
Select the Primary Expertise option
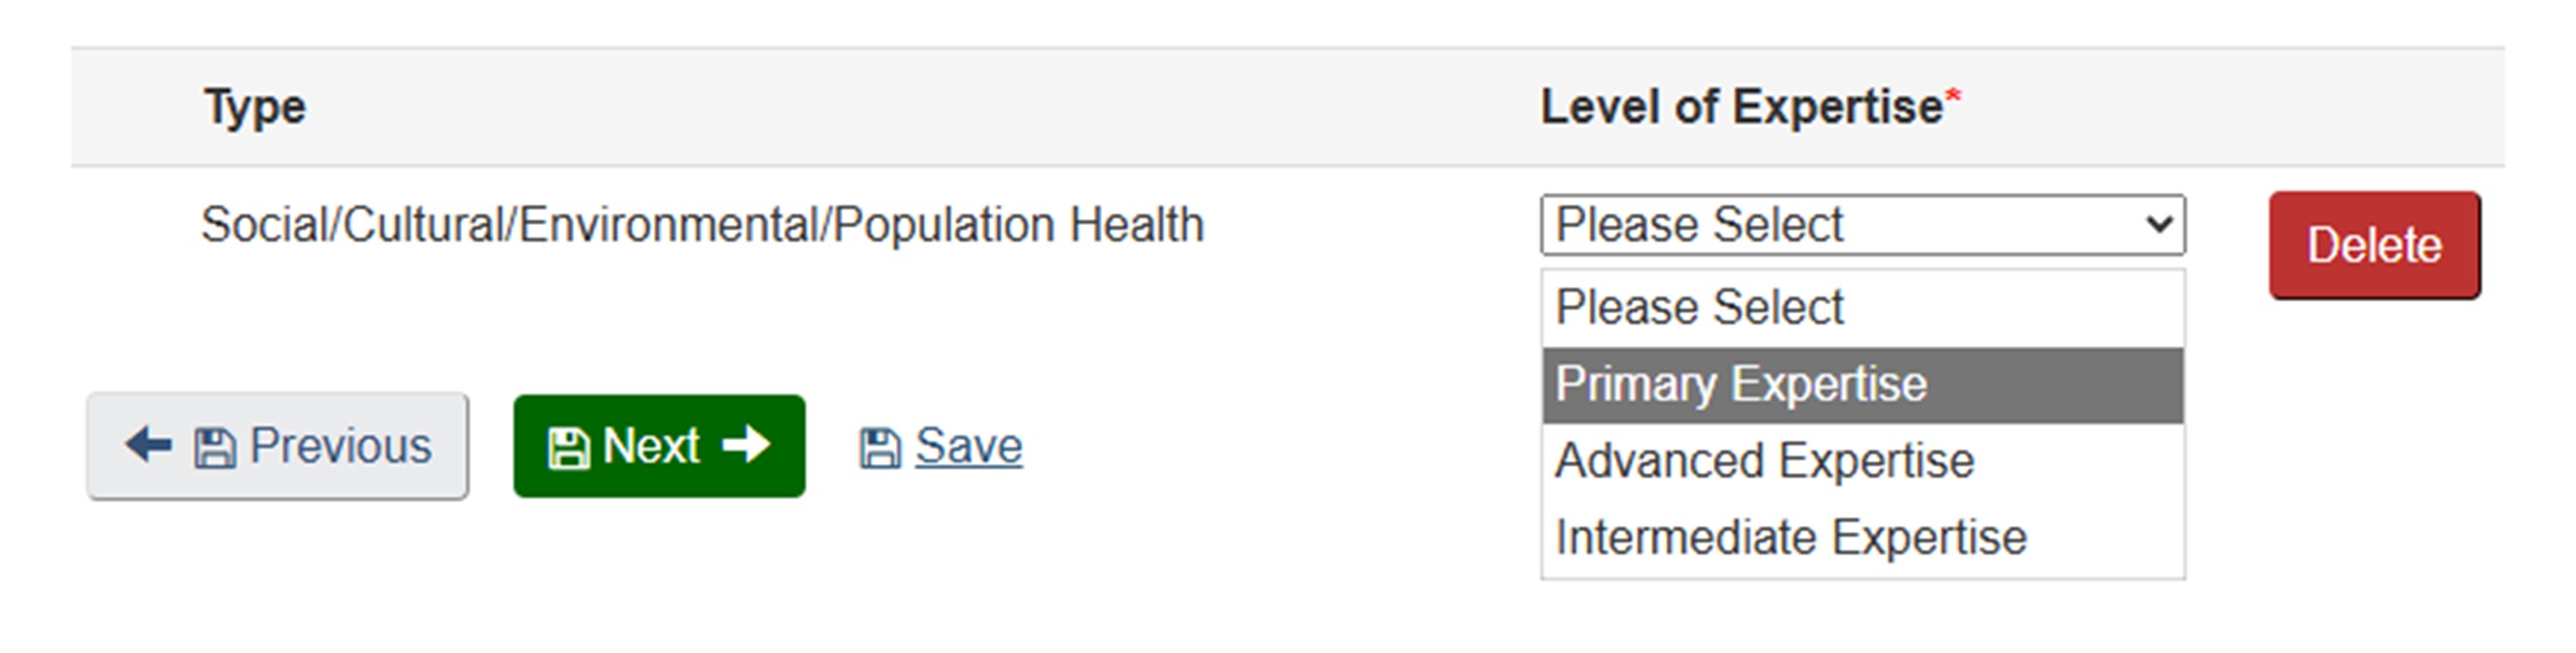pyautogui.click(x=1862, y=385)
